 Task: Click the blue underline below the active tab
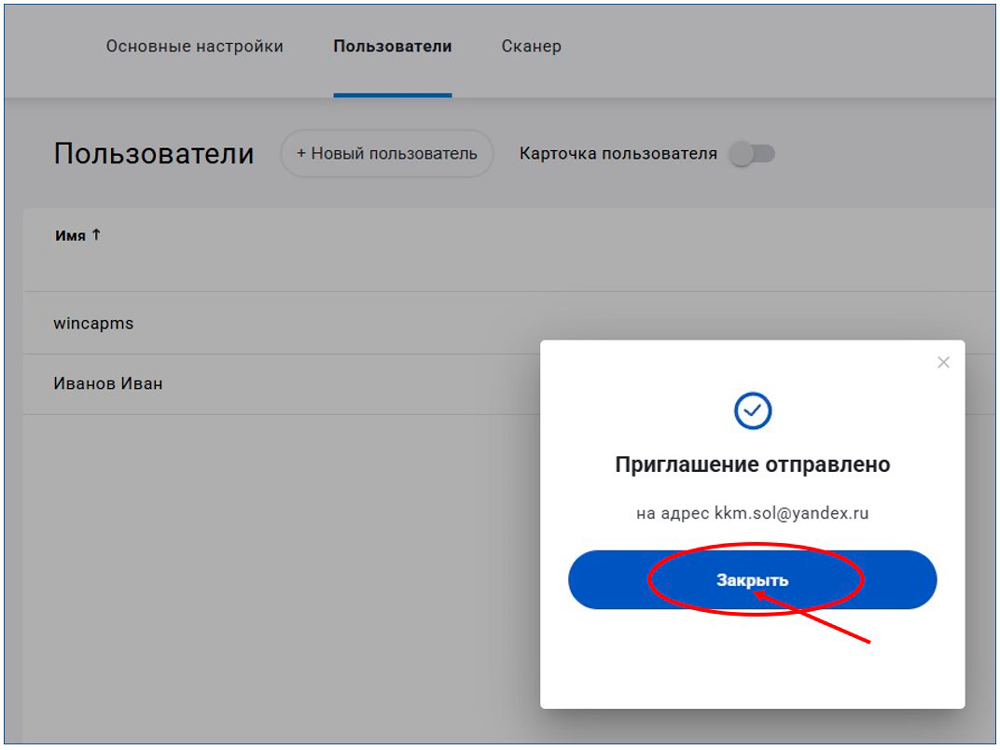click(392, 95)
